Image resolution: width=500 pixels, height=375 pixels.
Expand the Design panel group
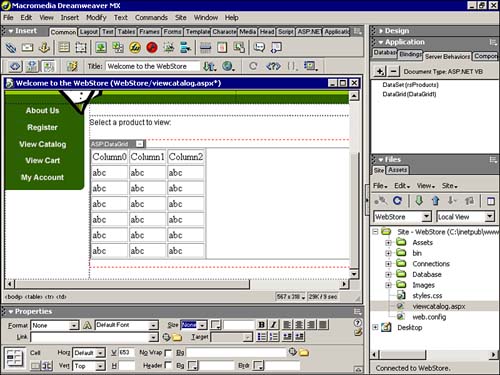(x=381, y=31)
